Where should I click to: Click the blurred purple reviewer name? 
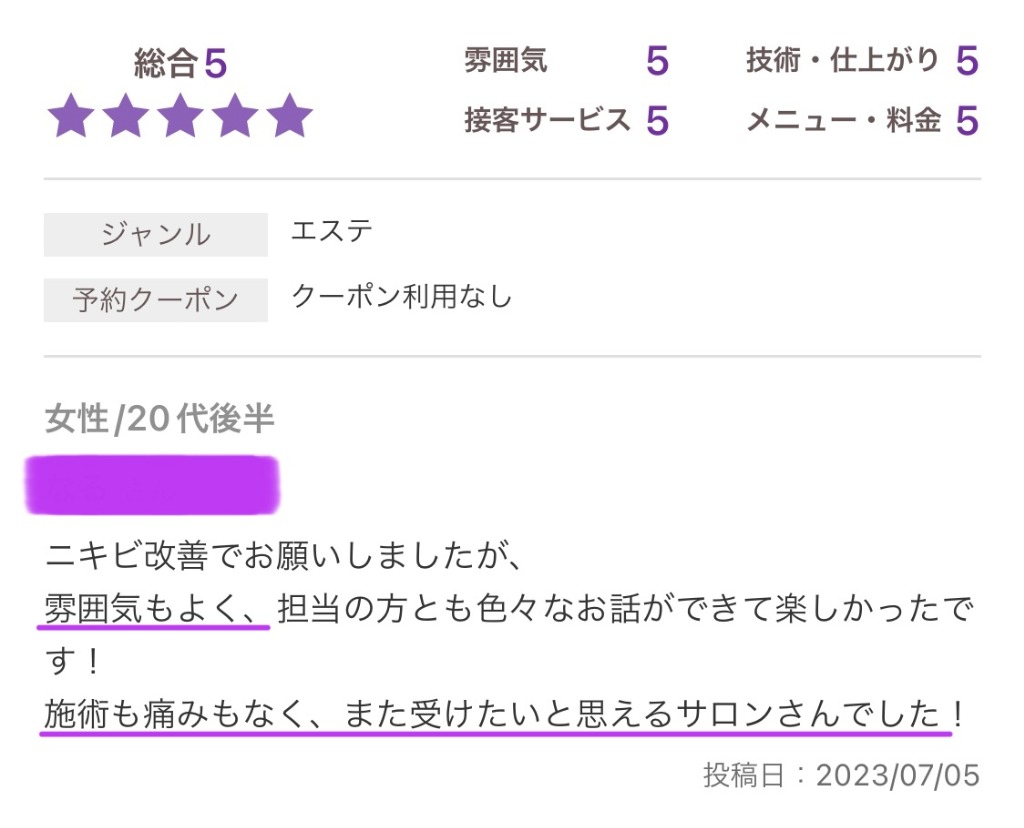pyautogui.click(x=152, y=486)
